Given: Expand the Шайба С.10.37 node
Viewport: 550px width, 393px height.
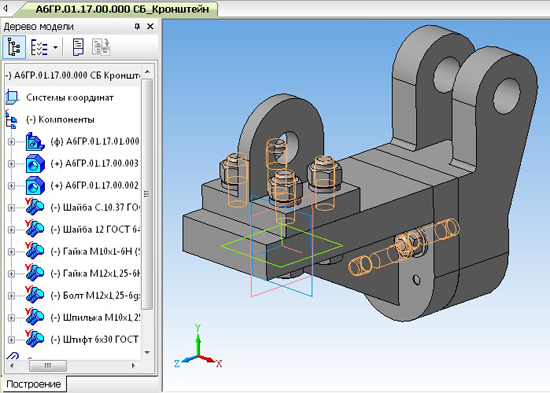Looking at the screenshot, I should click(11, 208).
